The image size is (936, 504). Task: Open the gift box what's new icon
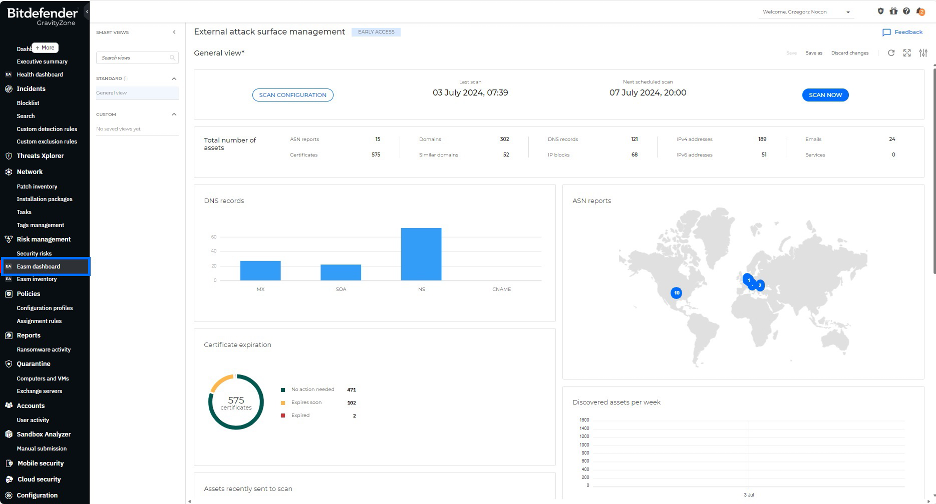[x=893, y=11]
